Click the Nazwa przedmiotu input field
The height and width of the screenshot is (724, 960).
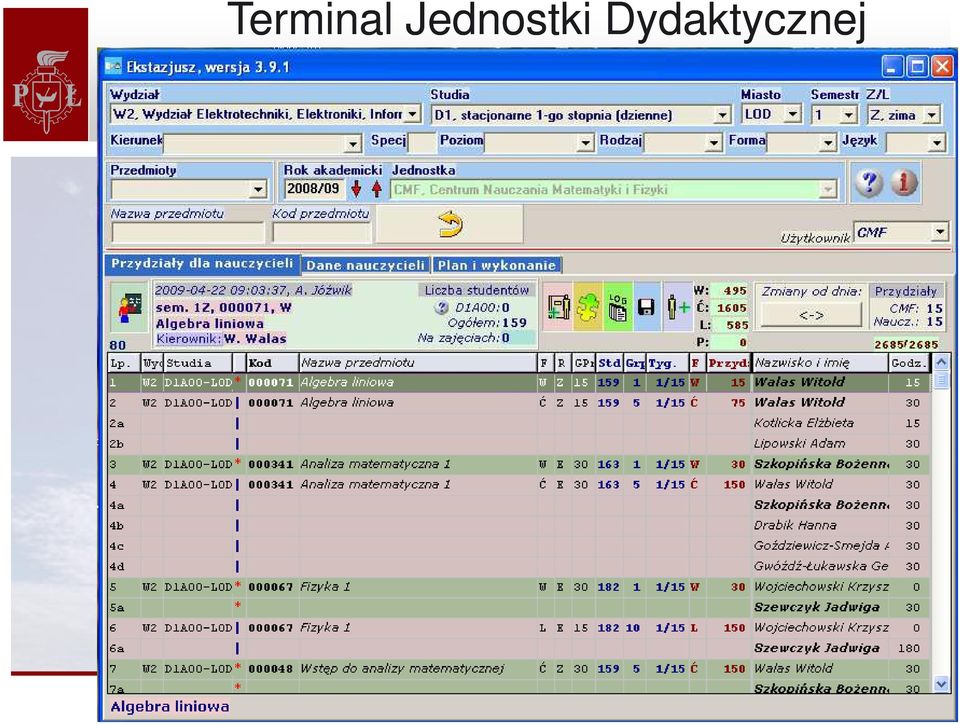187,233
